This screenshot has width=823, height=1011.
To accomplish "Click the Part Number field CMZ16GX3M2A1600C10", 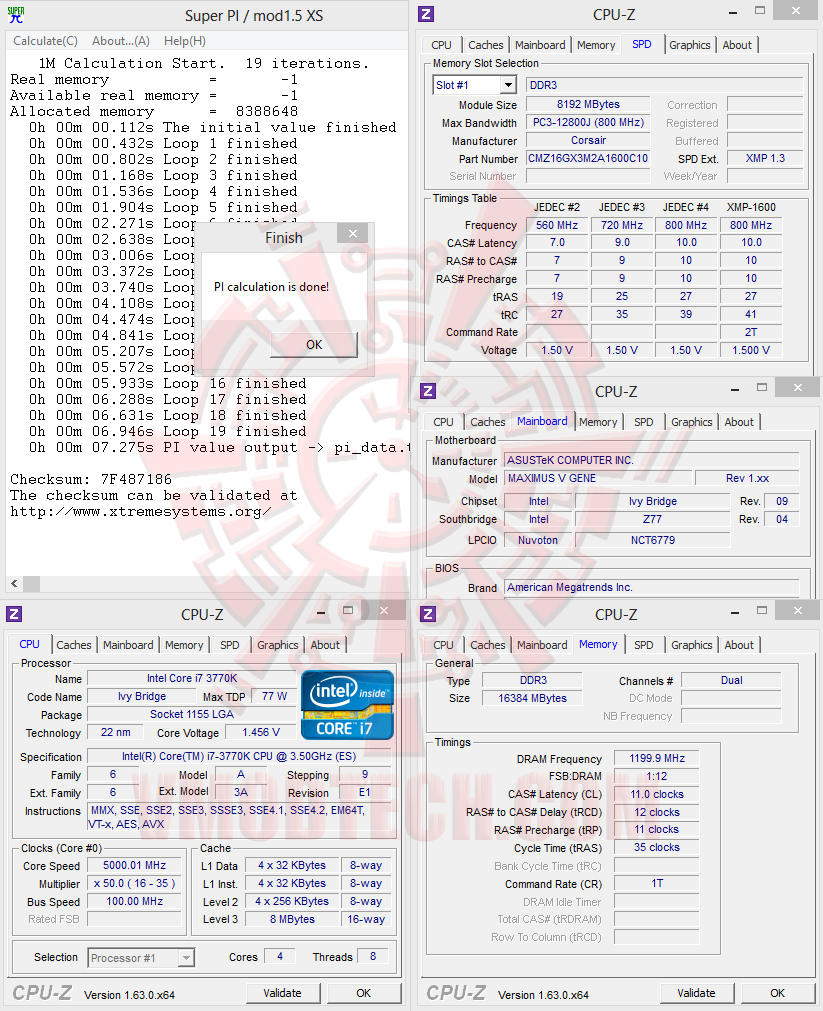I will tap(588, 159).
